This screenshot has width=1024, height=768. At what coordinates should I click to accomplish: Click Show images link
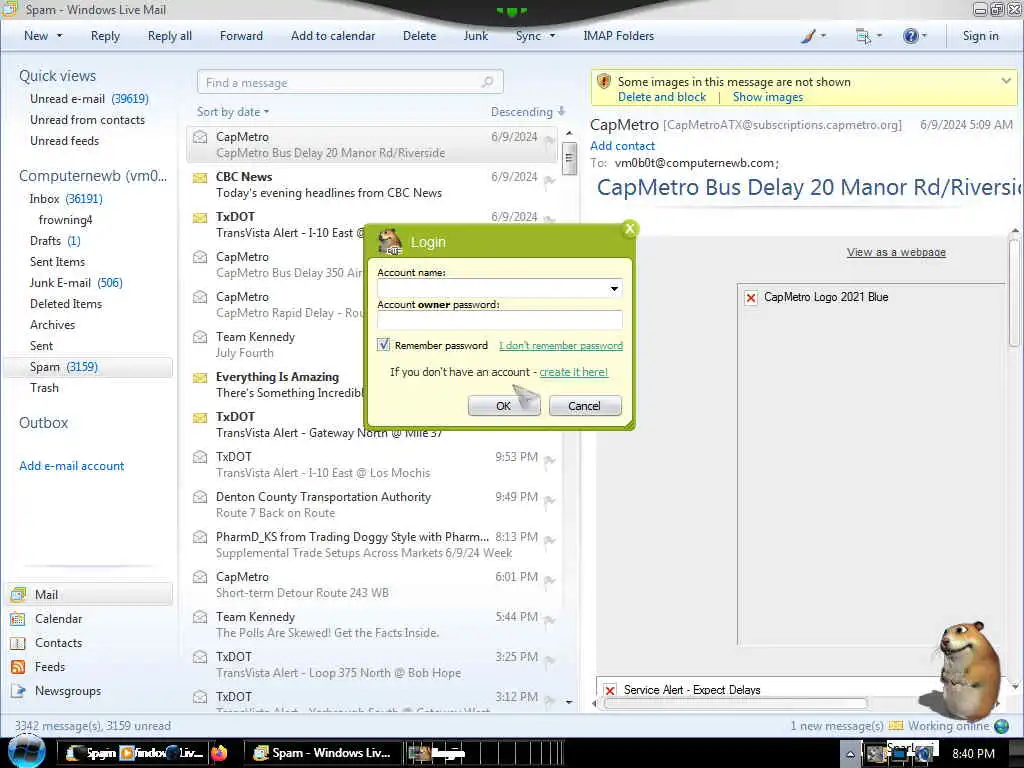[768, 97]
